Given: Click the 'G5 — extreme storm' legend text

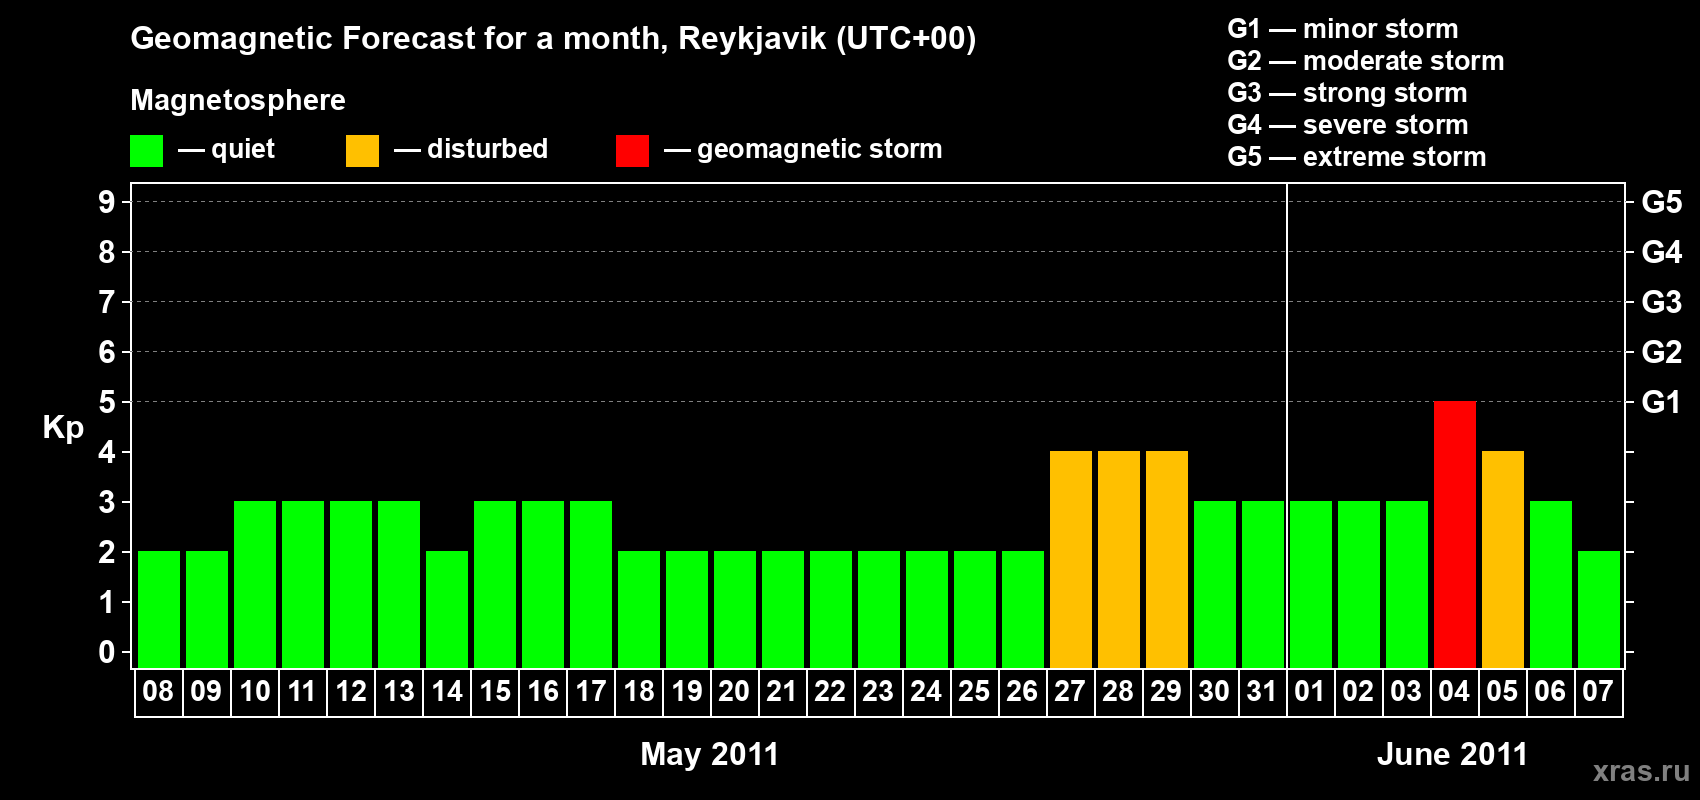Looking at the screenshot, I should tap(1357, 157).
